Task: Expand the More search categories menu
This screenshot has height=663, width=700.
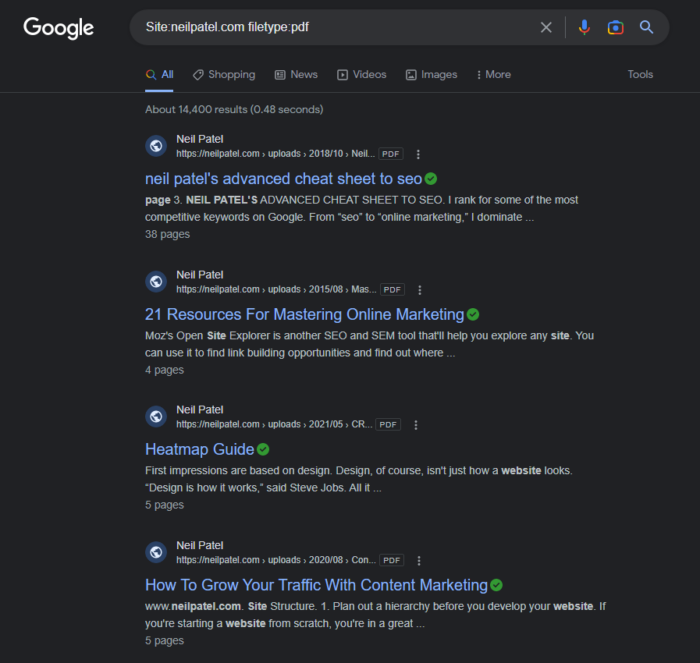Action: point(493,75)
